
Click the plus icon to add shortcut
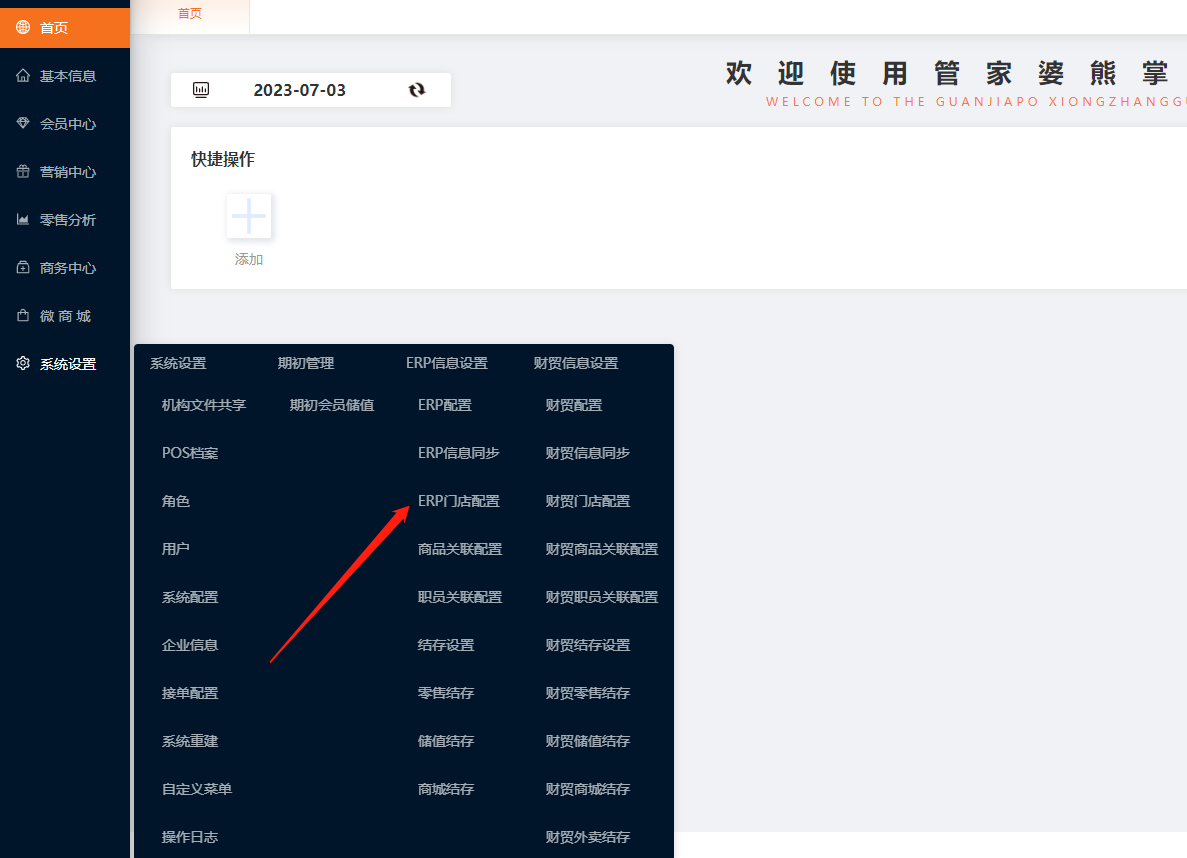tap(249, 216)
